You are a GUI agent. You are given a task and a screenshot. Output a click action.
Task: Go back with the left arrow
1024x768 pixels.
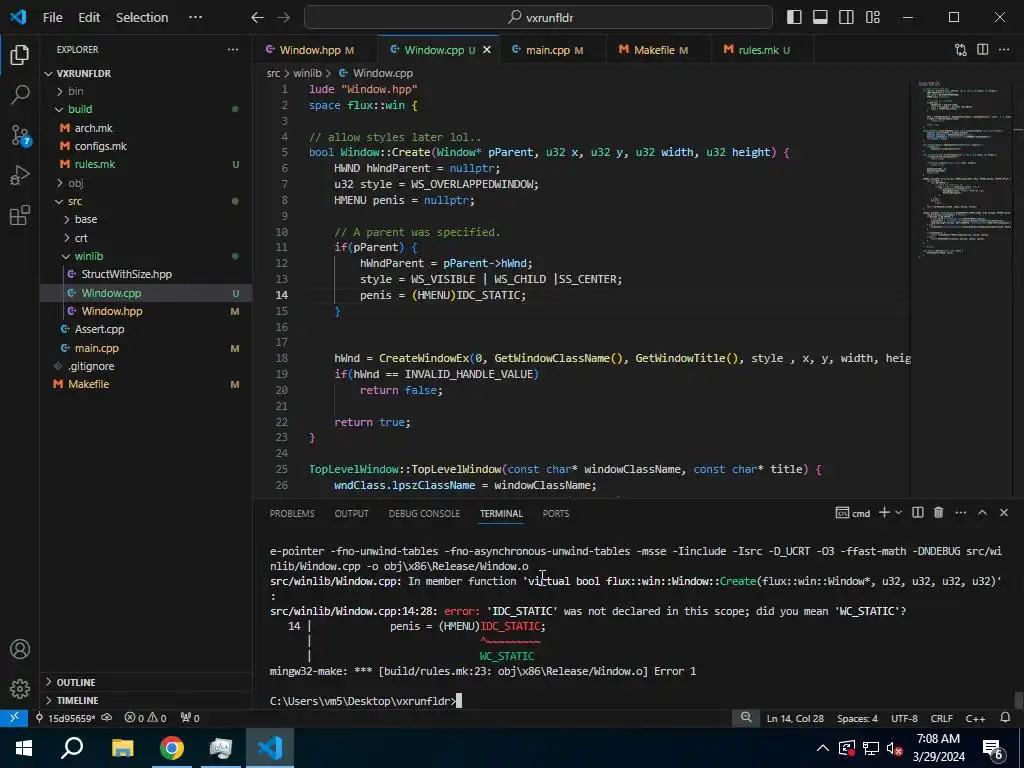coord(257,18)
